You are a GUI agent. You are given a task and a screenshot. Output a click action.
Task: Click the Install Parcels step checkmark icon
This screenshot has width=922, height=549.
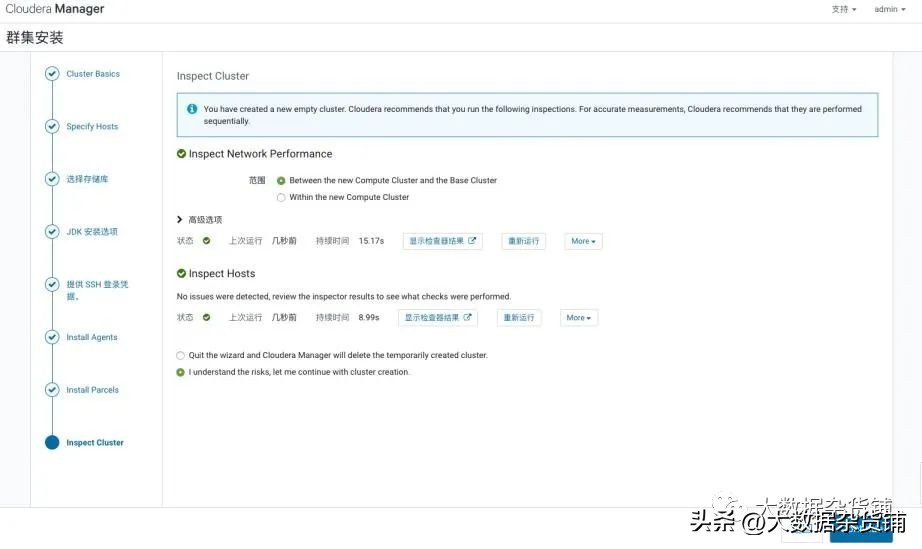tap(52, 390)
